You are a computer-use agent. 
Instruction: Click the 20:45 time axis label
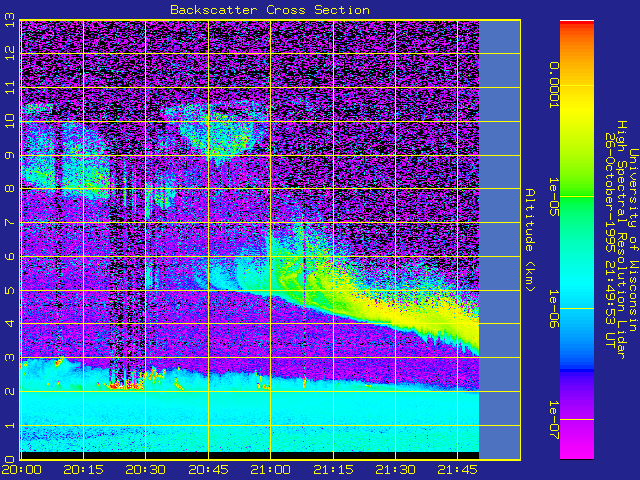tap(208, 470)
